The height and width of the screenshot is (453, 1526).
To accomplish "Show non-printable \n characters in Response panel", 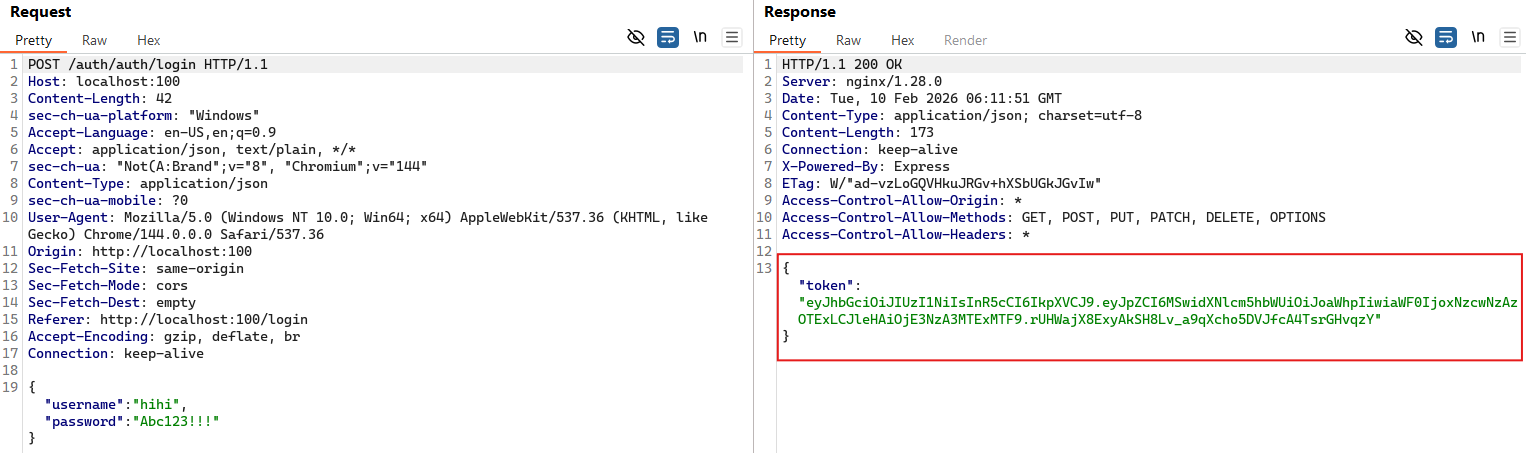I will [x=1477, y=38].
